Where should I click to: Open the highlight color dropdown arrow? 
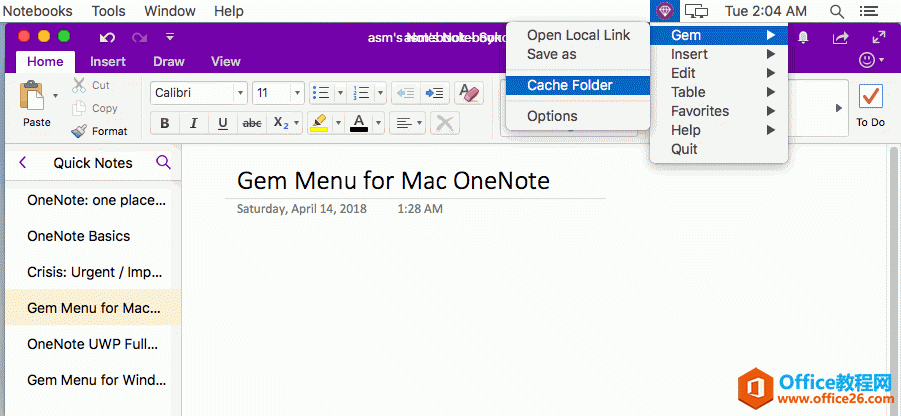coord(338,123)
